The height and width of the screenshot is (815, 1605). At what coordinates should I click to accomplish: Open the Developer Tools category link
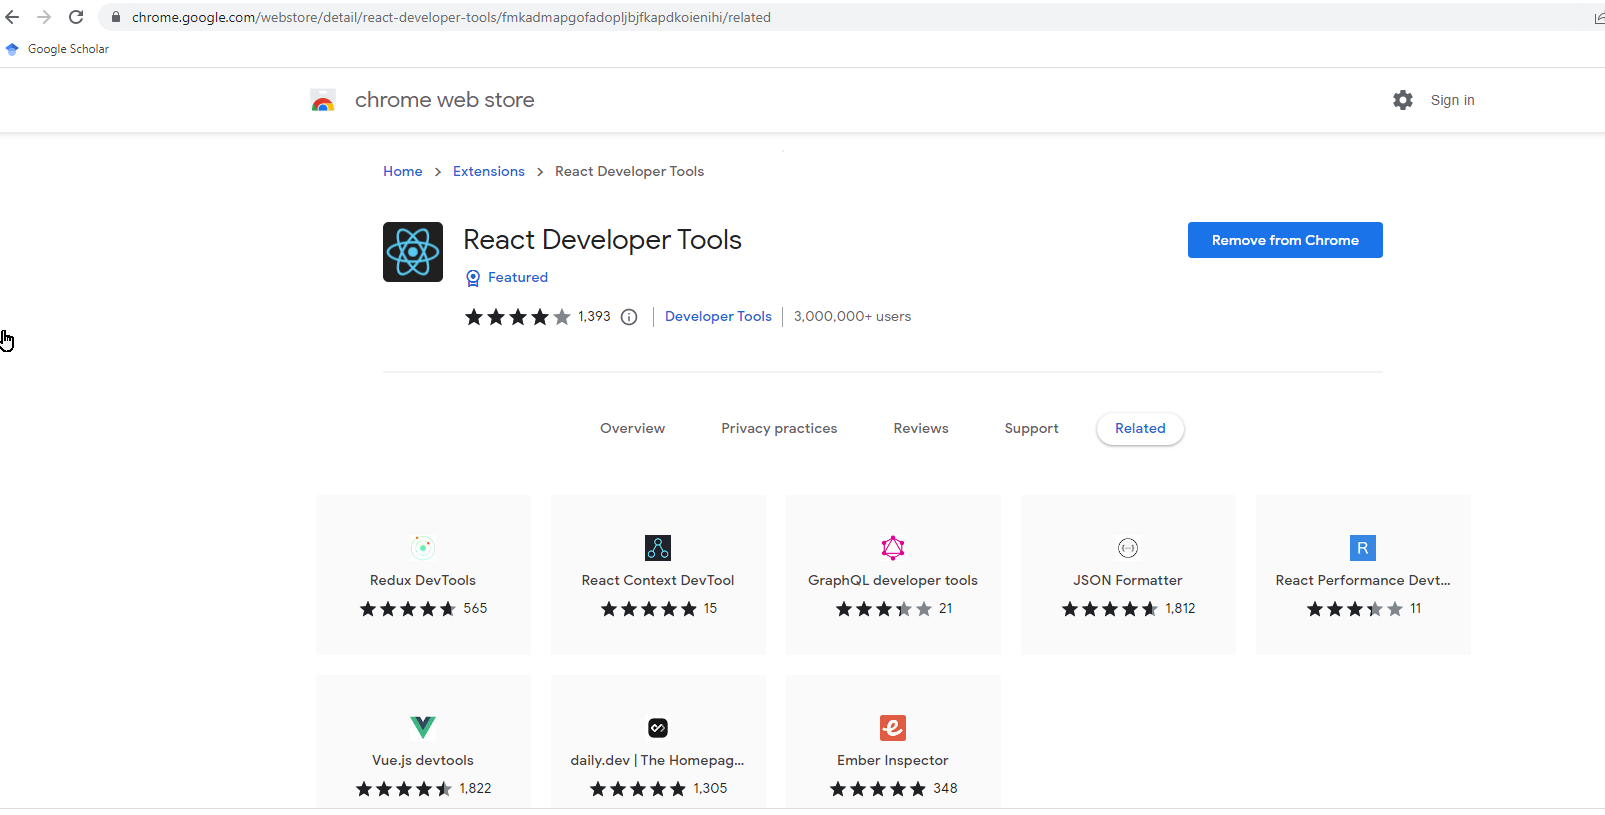click(718, 316)
